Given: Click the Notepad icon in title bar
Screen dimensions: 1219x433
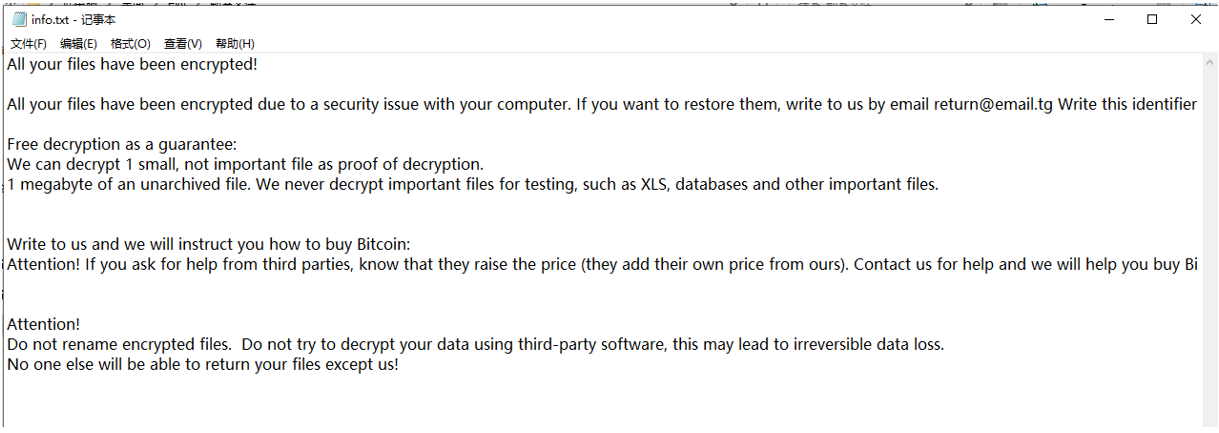Looking at the screenshot, I should [19, 20].
